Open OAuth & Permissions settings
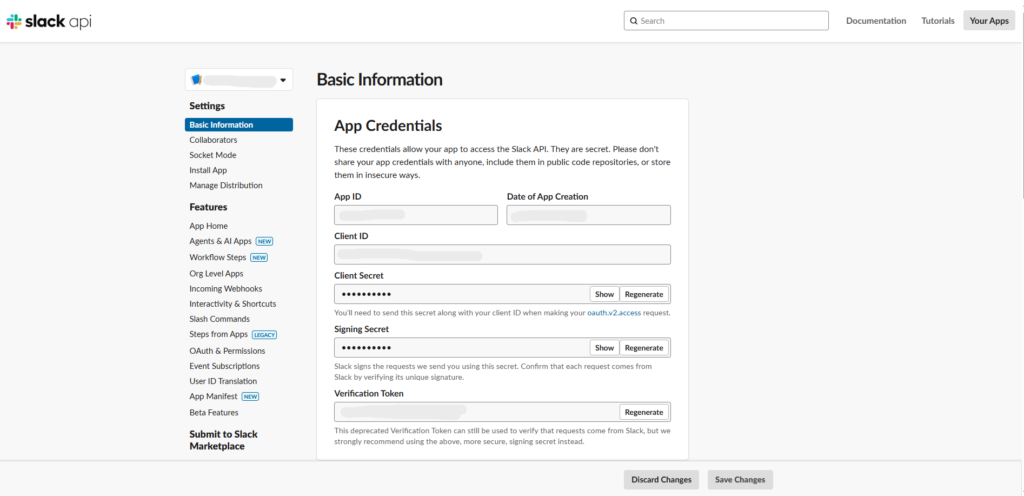Image resolution: width=1024 pixels, height=496 pixels. (227, 351)
